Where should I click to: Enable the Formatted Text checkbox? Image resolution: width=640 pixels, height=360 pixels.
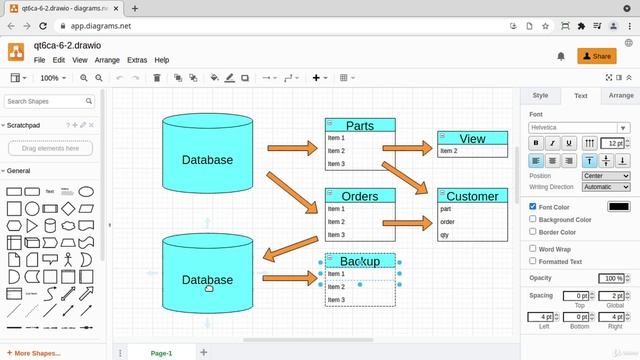533,261
